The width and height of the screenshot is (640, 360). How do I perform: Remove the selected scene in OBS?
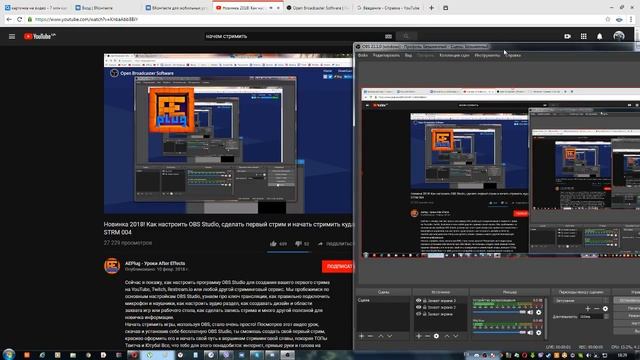coord(370,336)
